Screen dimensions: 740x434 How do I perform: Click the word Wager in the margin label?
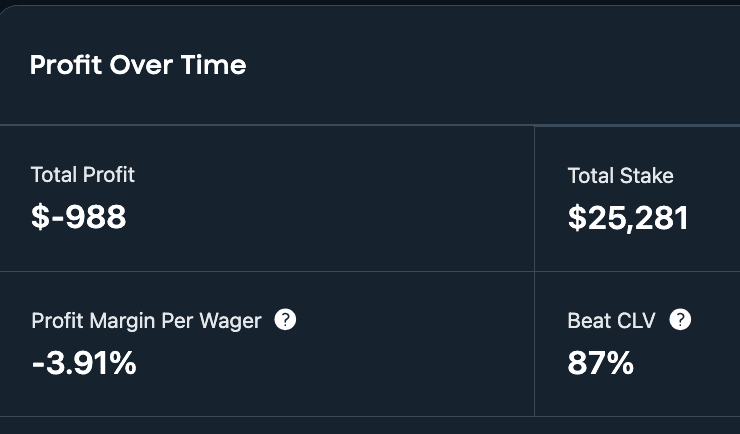click(230, 322)
